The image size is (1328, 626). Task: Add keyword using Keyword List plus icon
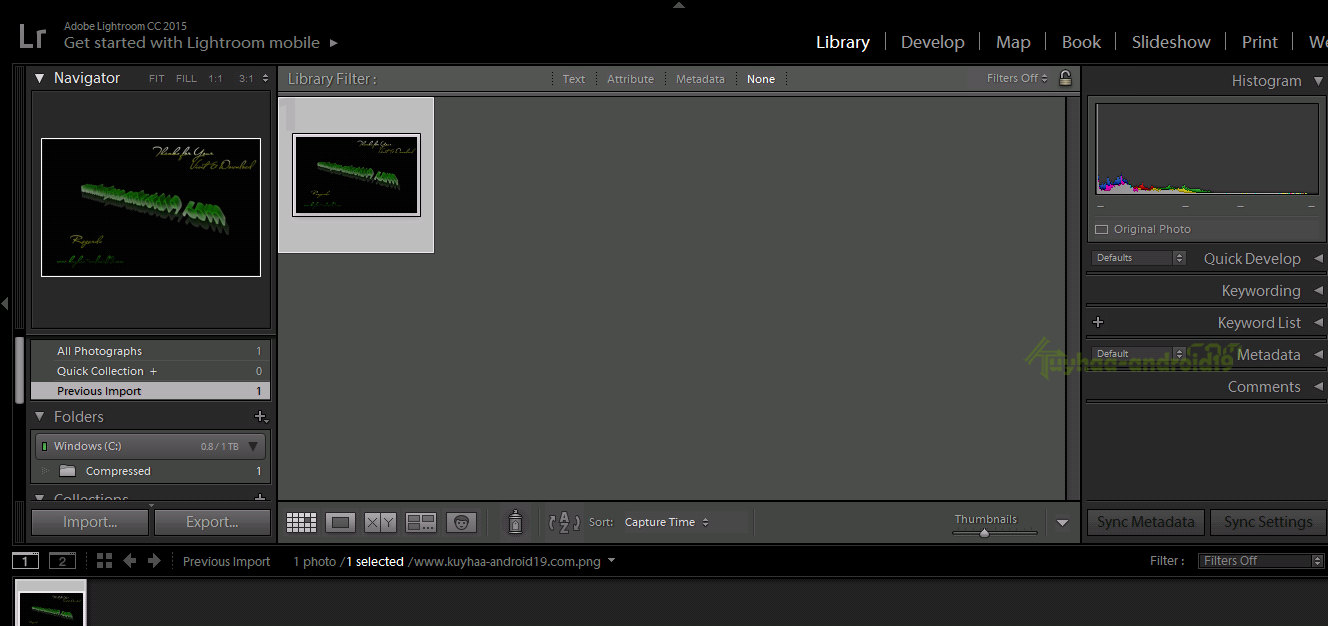click(1098, 322)
